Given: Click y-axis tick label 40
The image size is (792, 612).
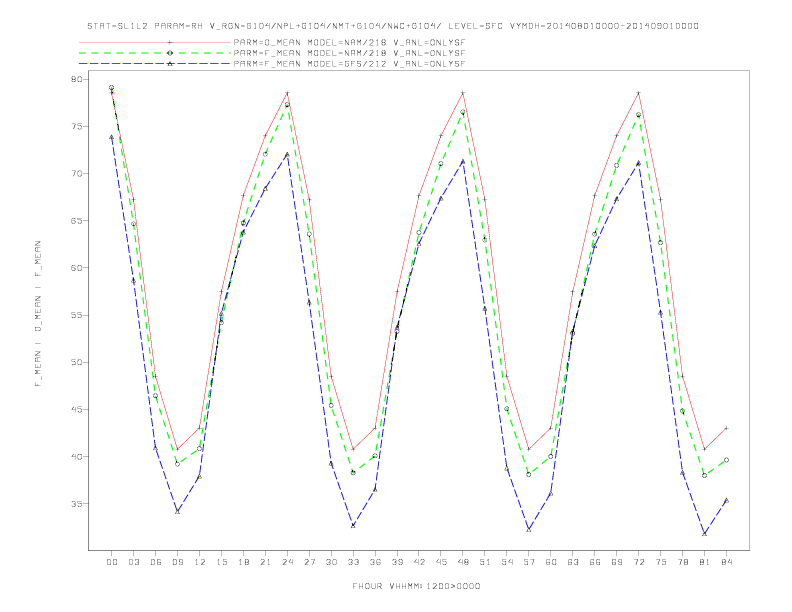Looking at the screenshot, I should click(x=77, y=456).
